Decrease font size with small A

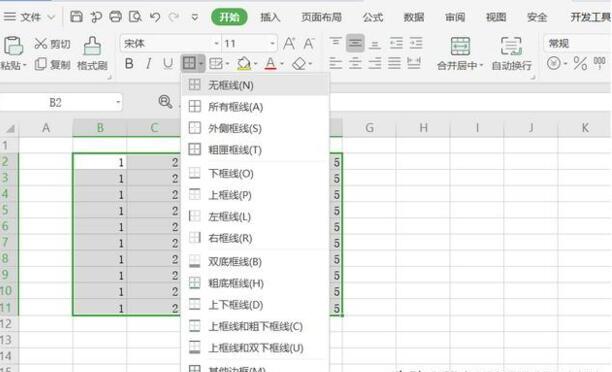[x=309, y=43]
